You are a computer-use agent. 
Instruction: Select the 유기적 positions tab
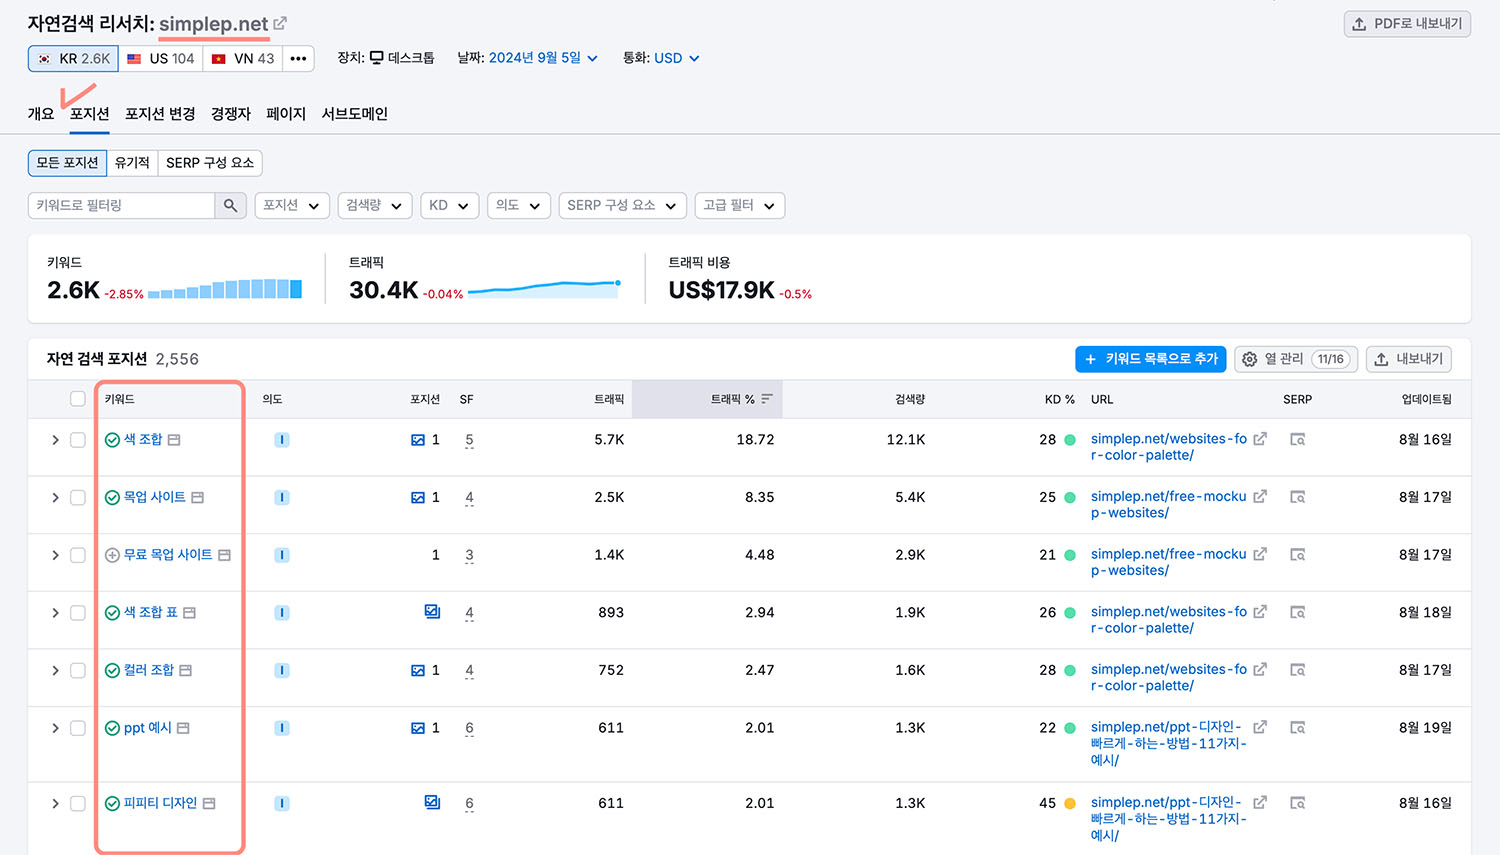click(132, 163)
